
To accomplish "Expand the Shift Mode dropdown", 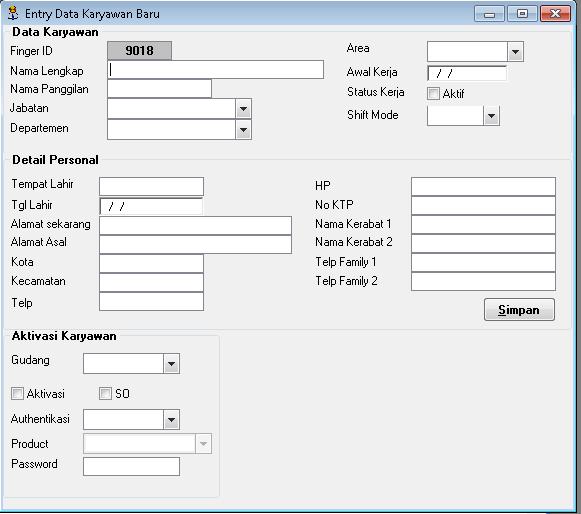I will coord(491,116).
